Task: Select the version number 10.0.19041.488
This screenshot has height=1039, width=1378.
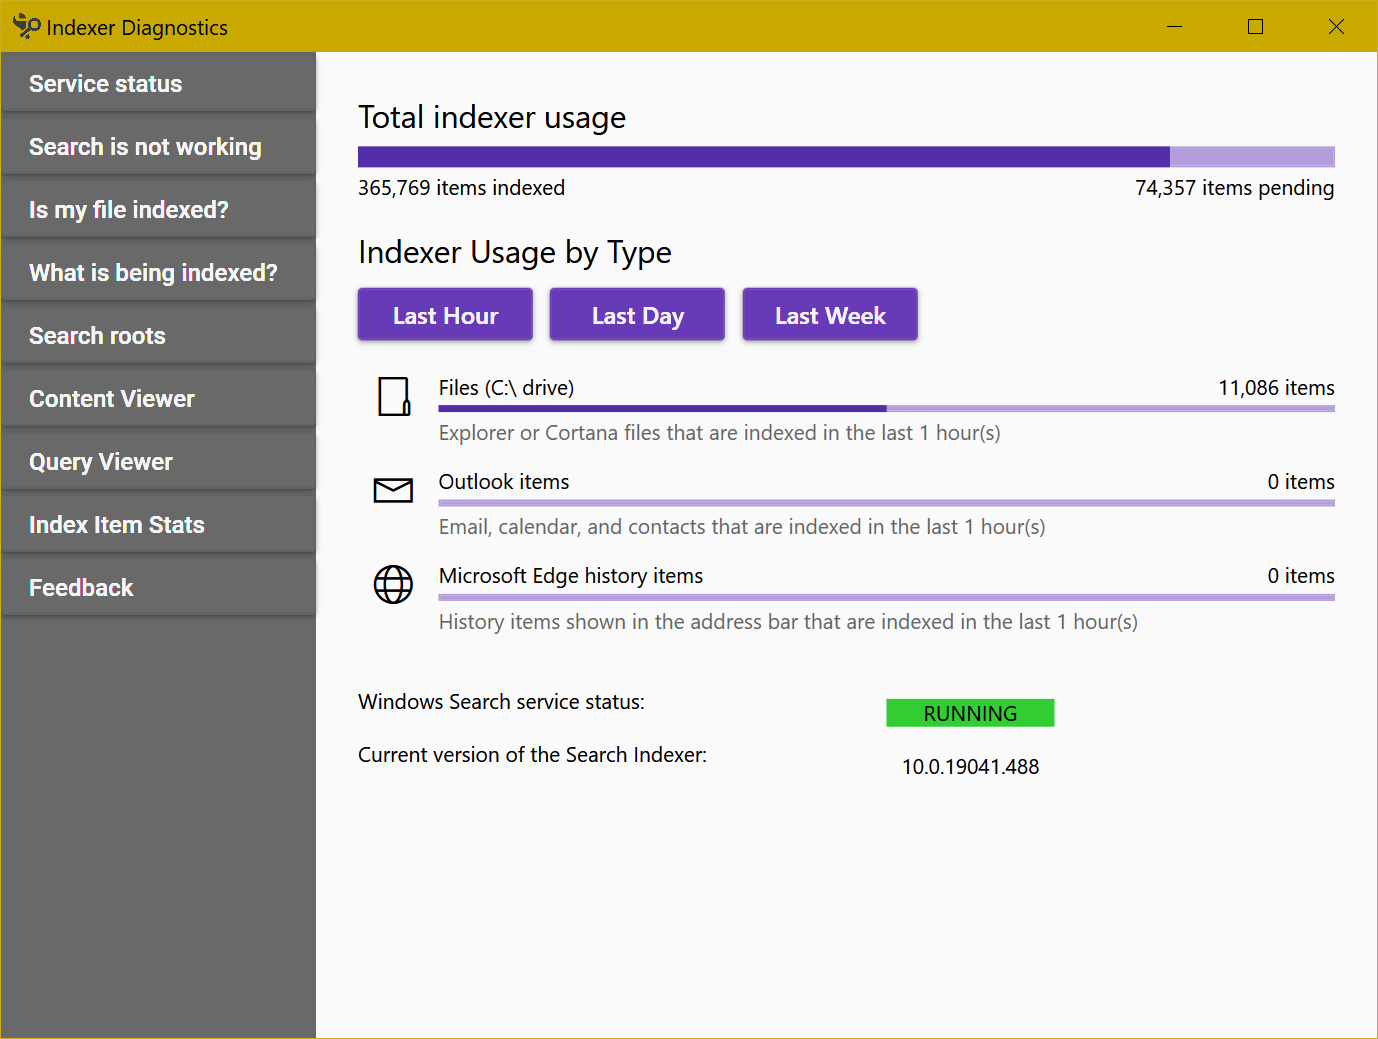Action: pyautogui.click(x=970, y=767)
